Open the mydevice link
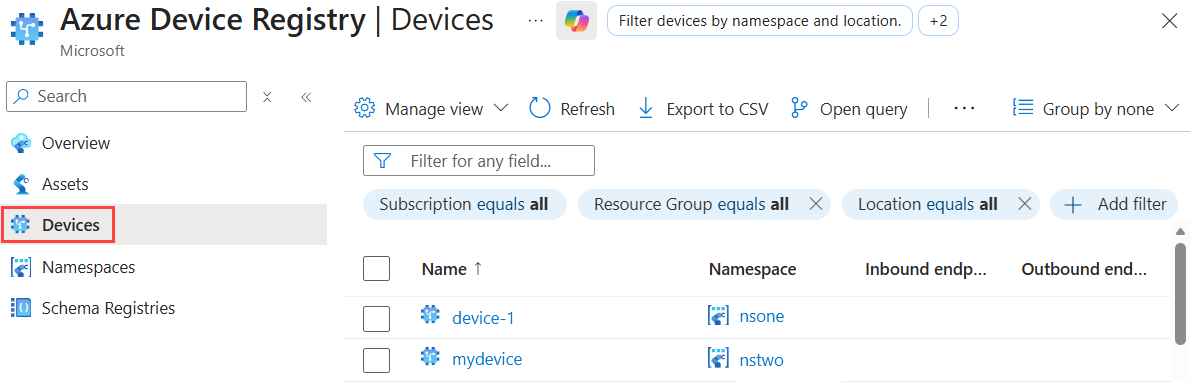The height and width of the screenshot is (382, 1193). click(487, 358)
